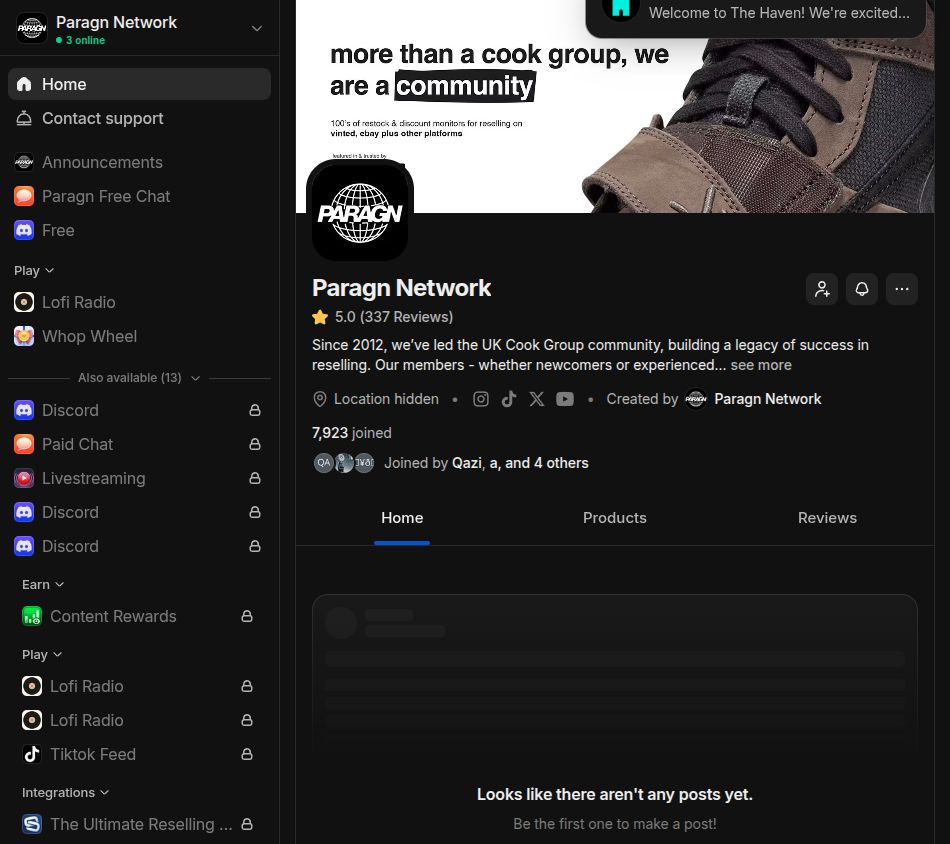The width and height of the screenshot is (950, 844).
Task: Click the 7,923 joined count
Action: pyautogui.click(x=351, y=433)
